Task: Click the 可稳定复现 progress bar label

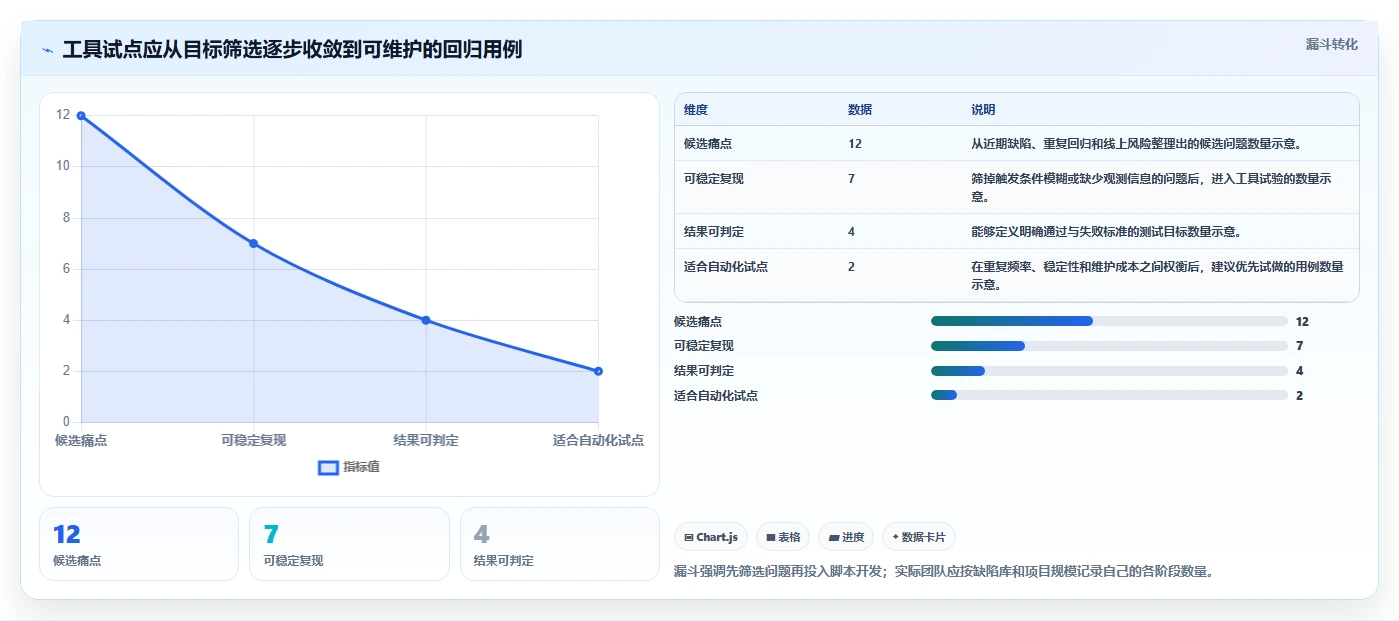Action: tap(704, 346)
